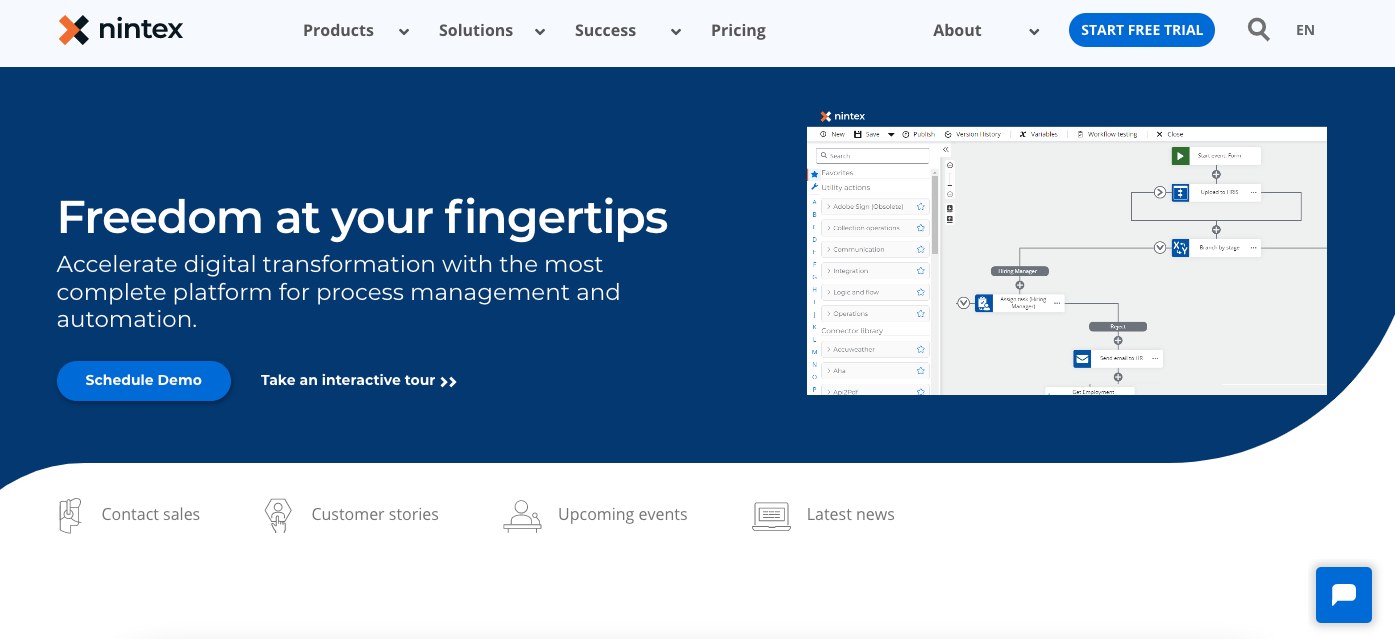This screenshot has width=1395, height=639.
Task: Focus the Search field in the designer preview
Action: [873, 156]
